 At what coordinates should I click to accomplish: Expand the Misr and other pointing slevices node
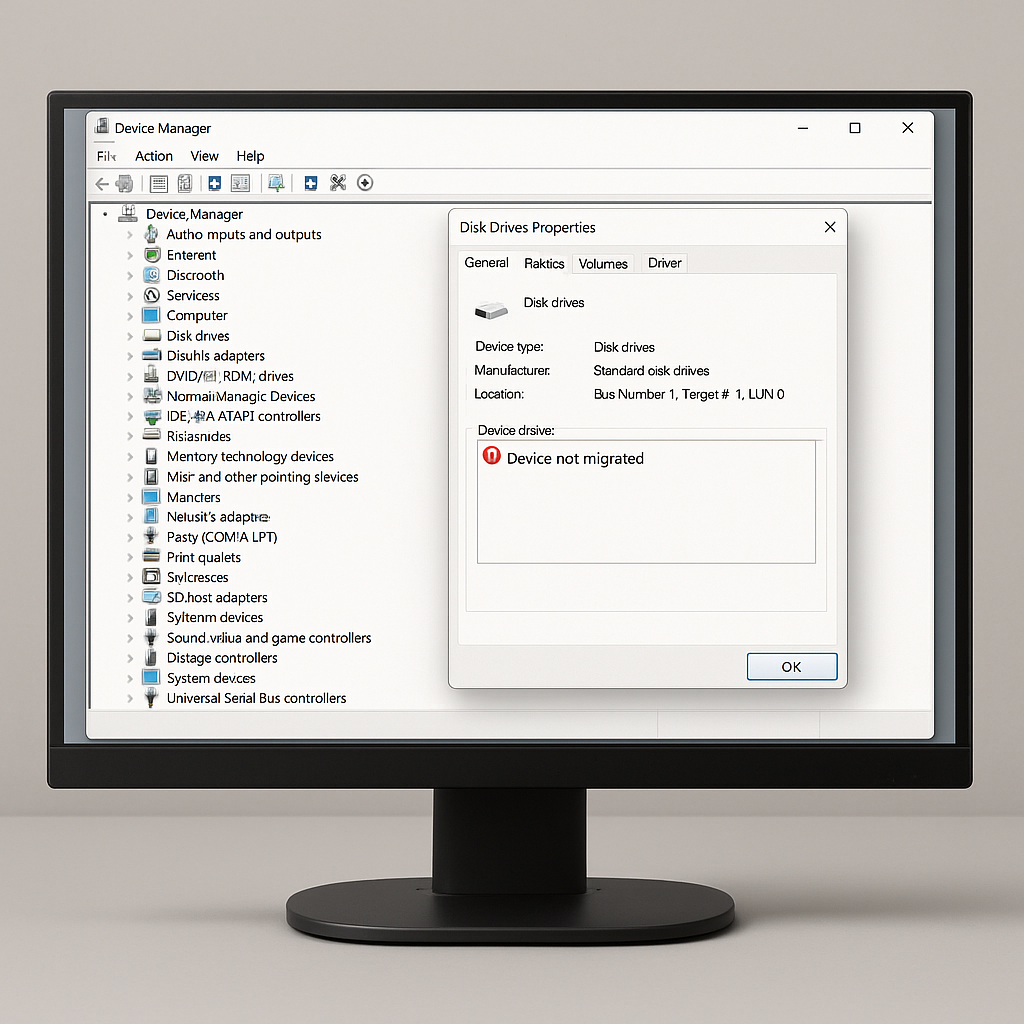coord(130,477)
